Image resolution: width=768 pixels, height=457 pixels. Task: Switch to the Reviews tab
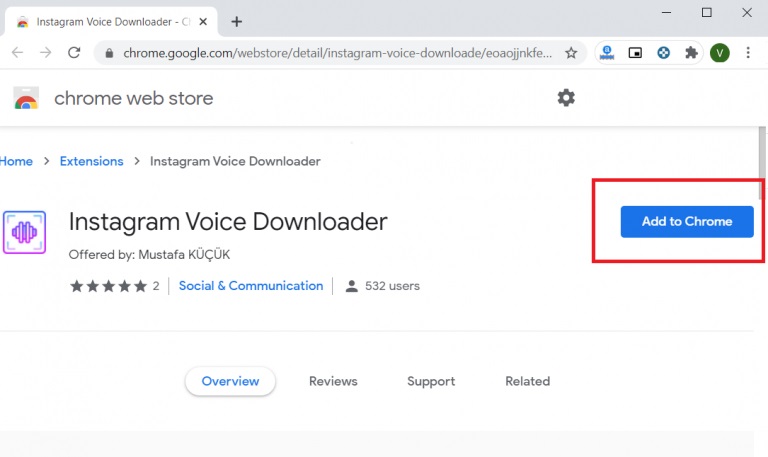coord(333,381)
